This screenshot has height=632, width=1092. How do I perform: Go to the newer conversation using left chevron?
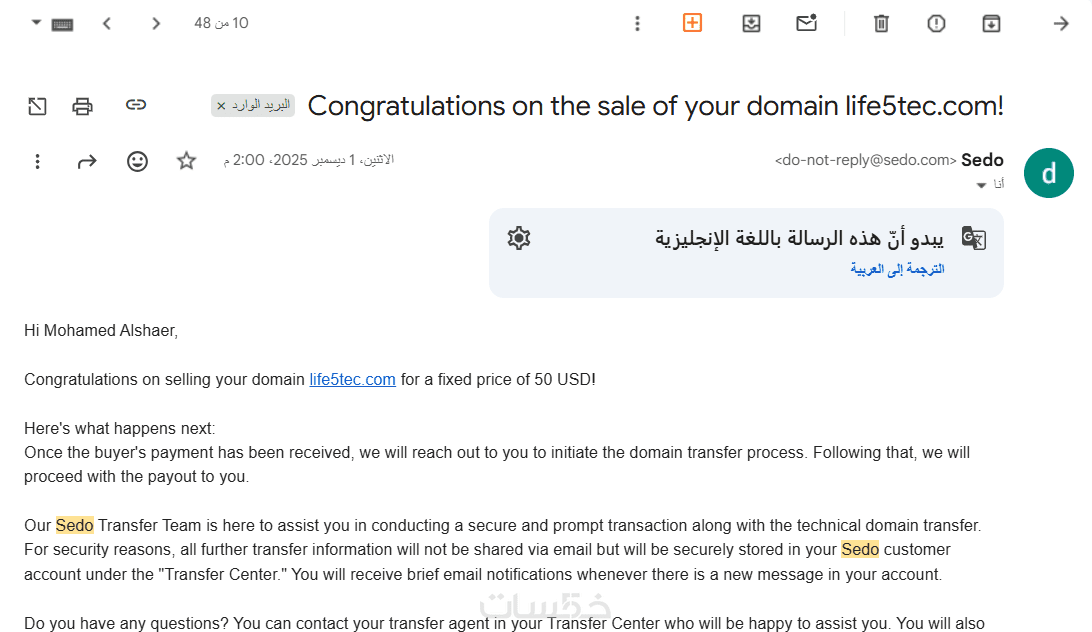(x=107, y=23)
